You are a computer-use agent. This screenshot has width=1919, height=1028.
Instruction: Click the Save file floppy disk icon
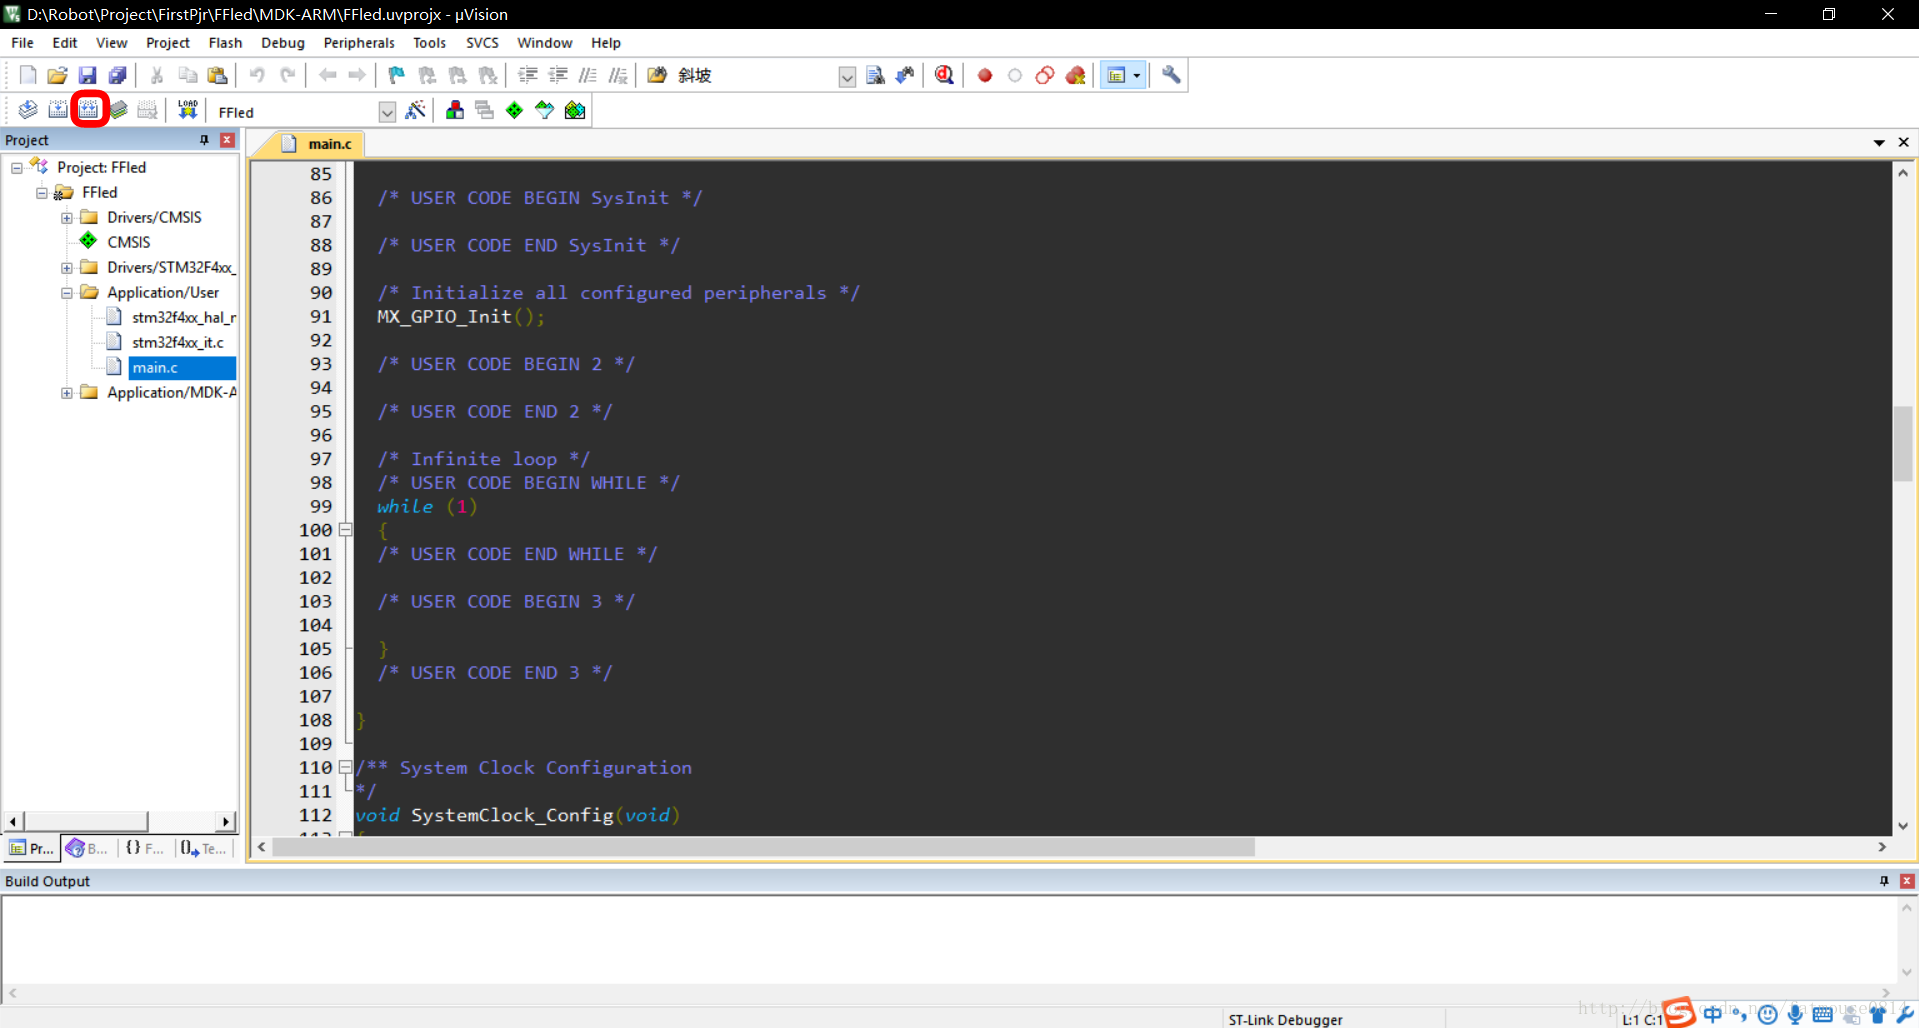click(87, 75)
